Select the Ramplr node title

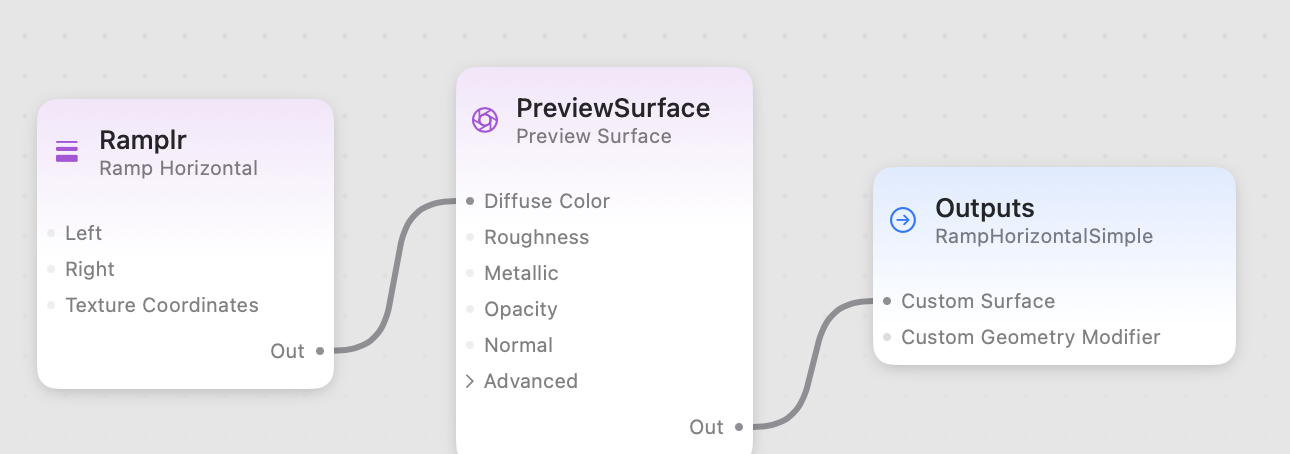pyautogui.click(x=143, y=141)
